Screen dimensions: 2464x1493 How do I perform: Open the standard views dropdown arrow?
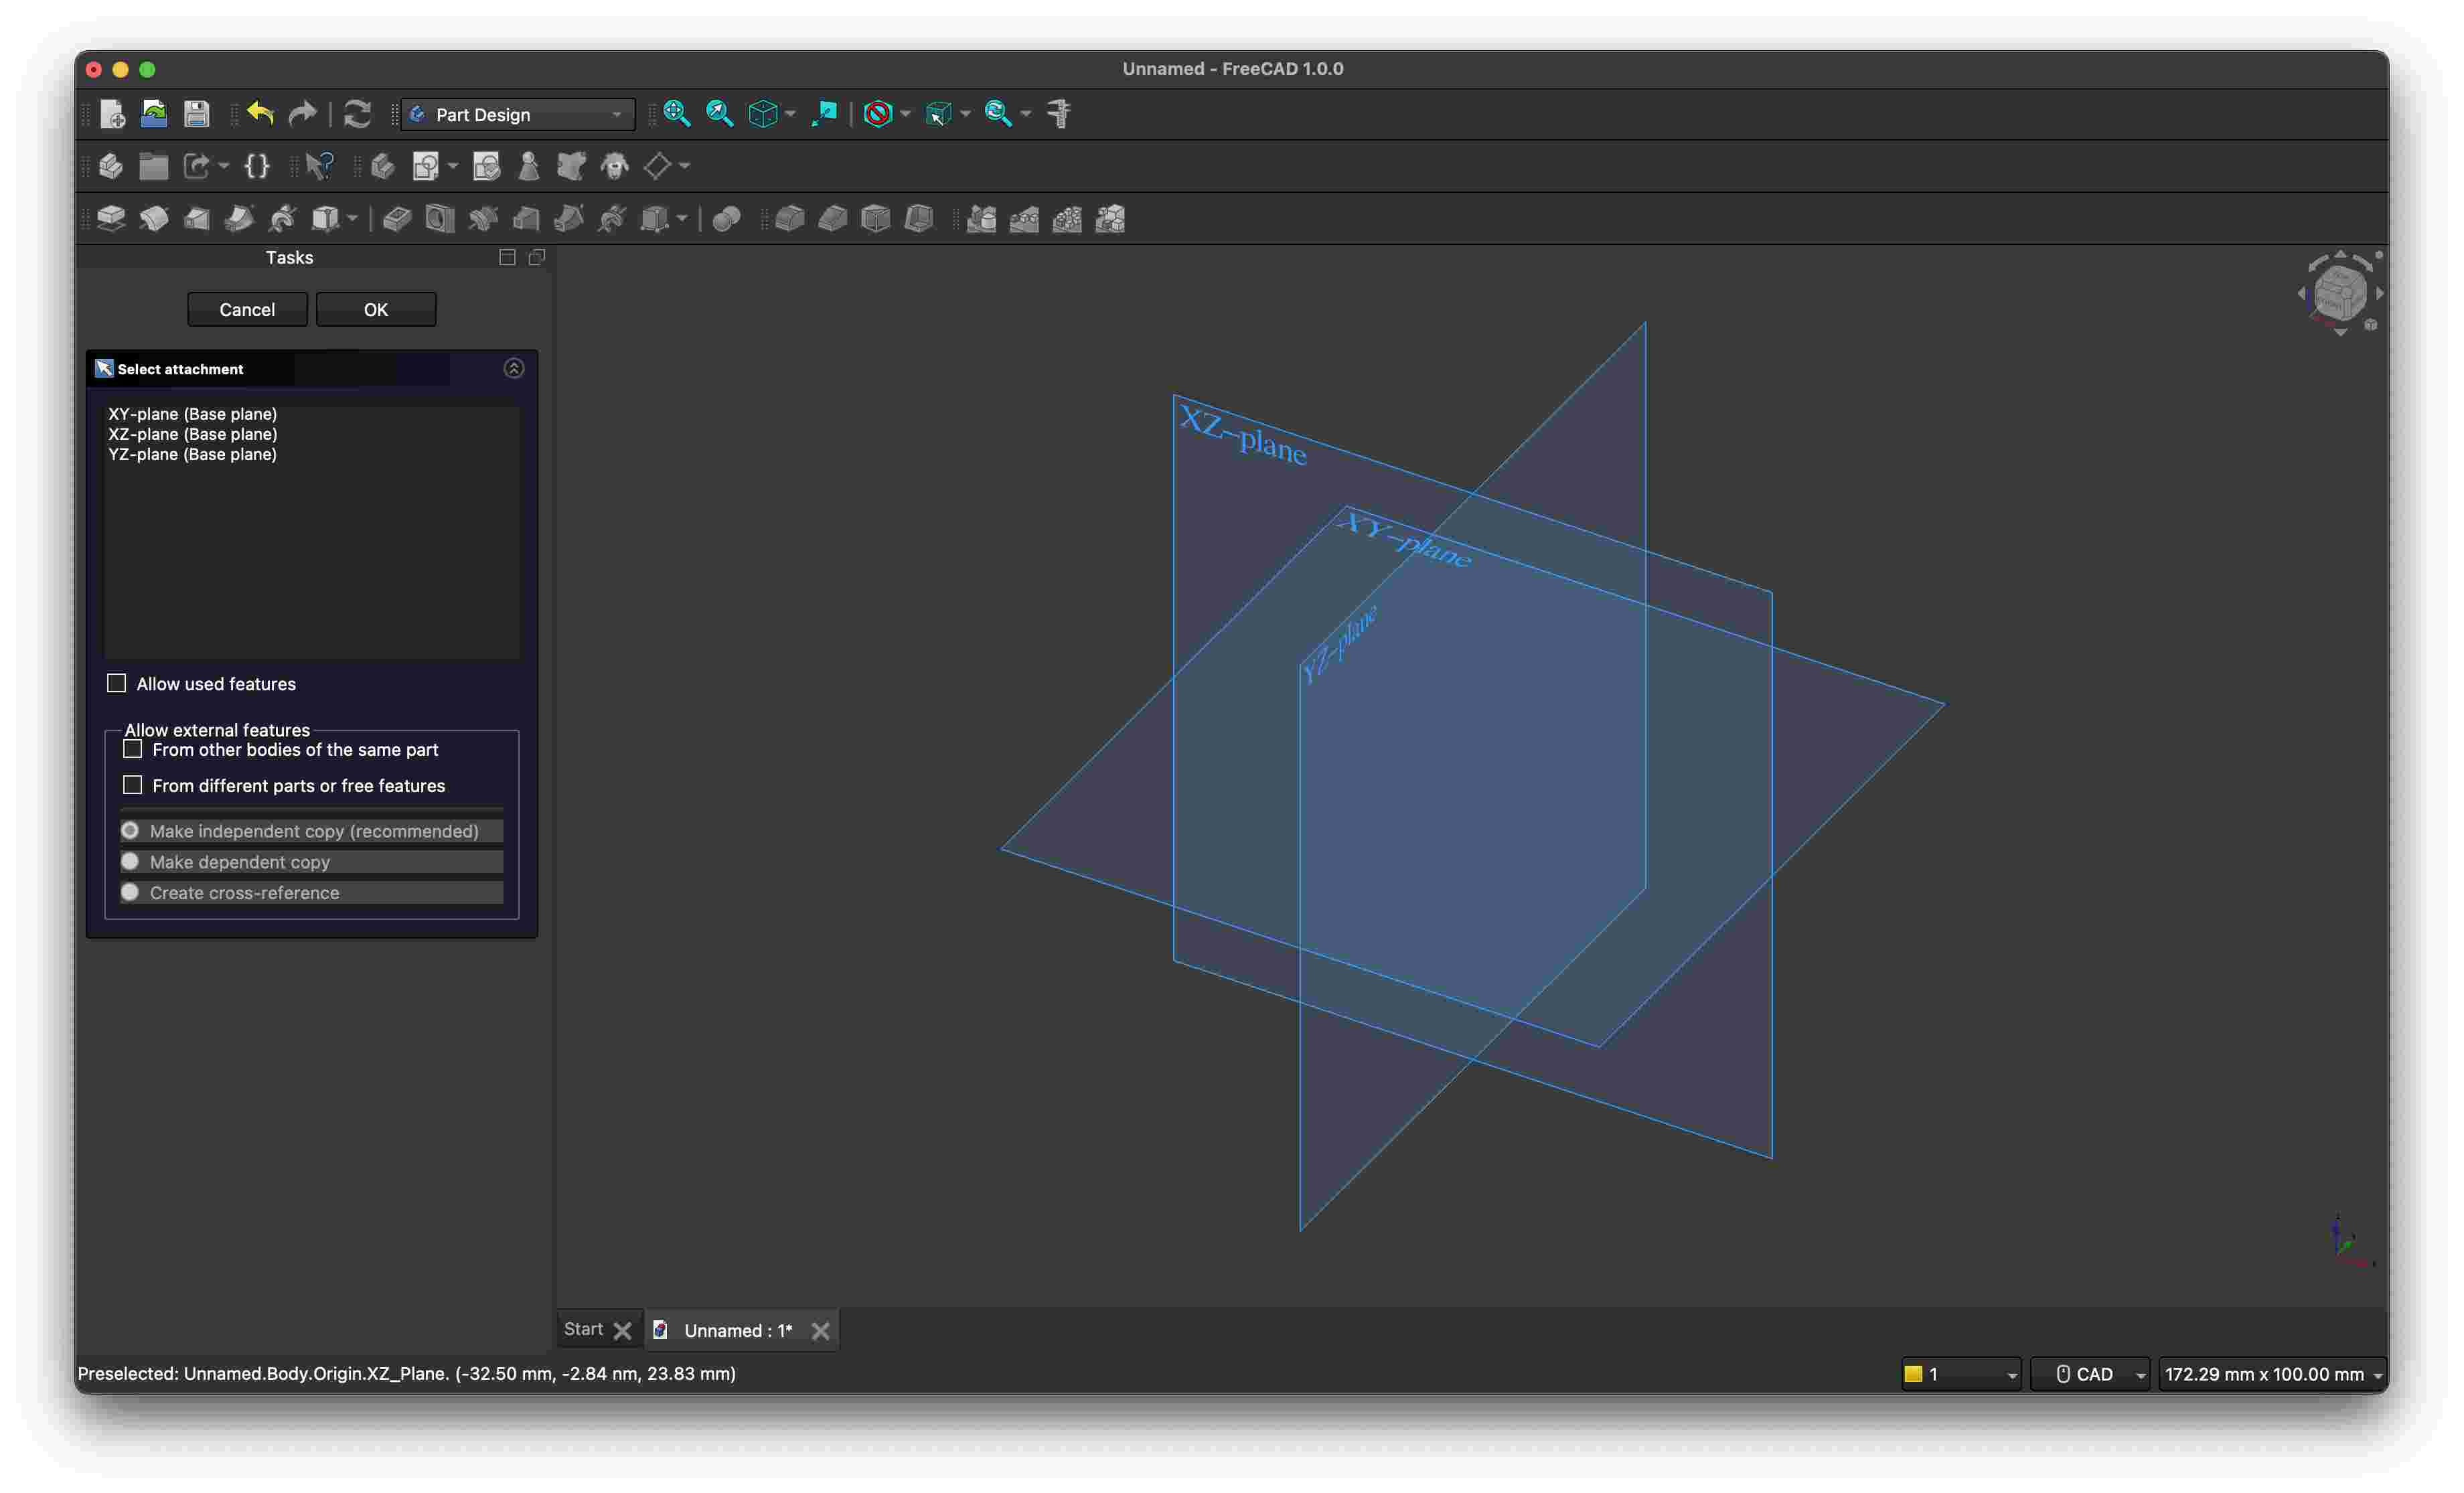pos(790,114)
